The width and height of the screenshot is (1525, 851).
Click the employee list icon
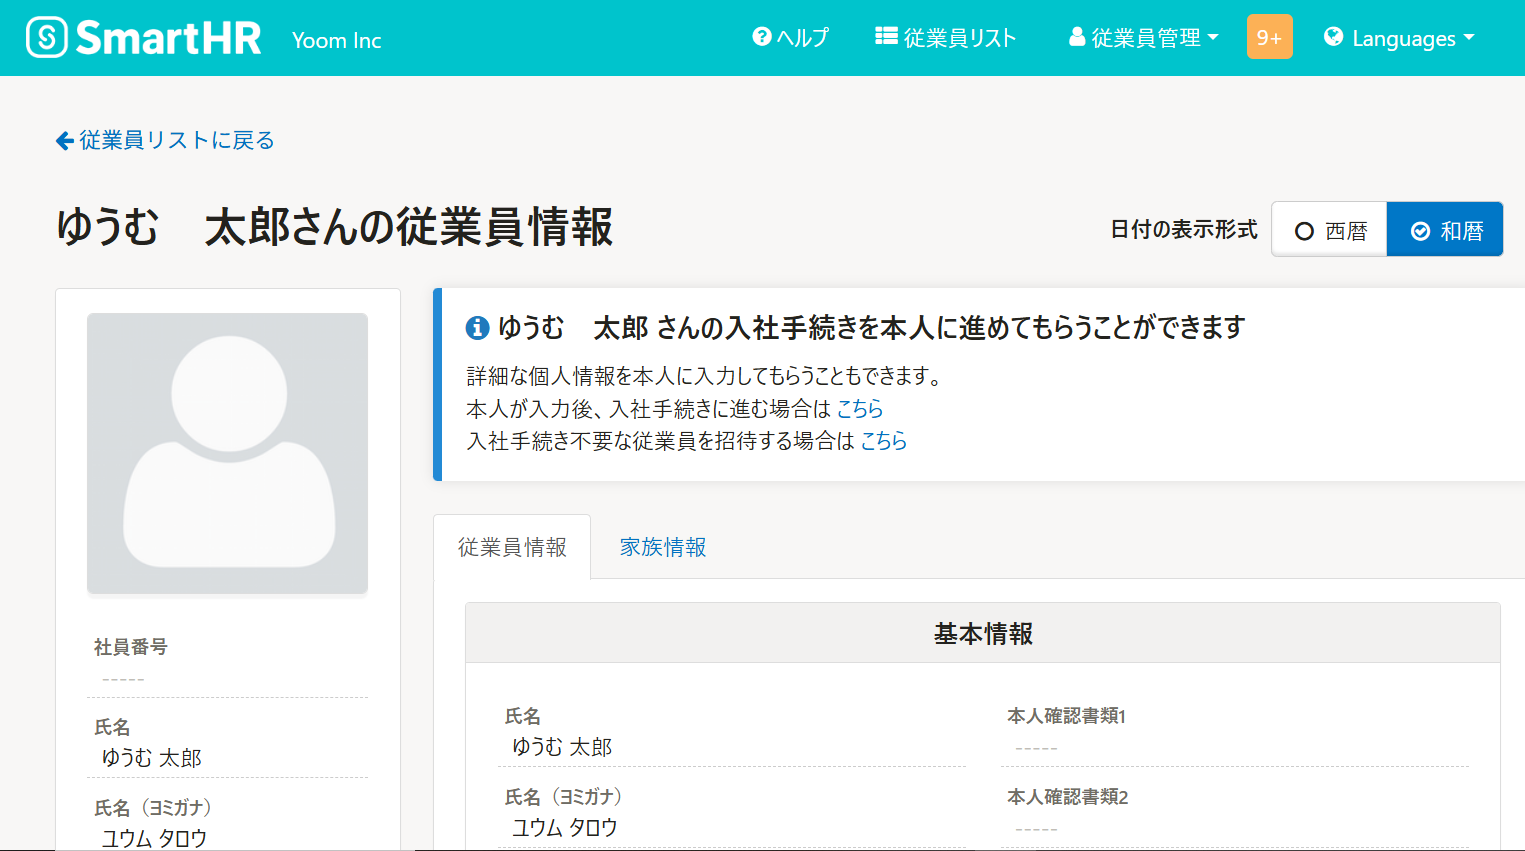[x=886, y=37]
